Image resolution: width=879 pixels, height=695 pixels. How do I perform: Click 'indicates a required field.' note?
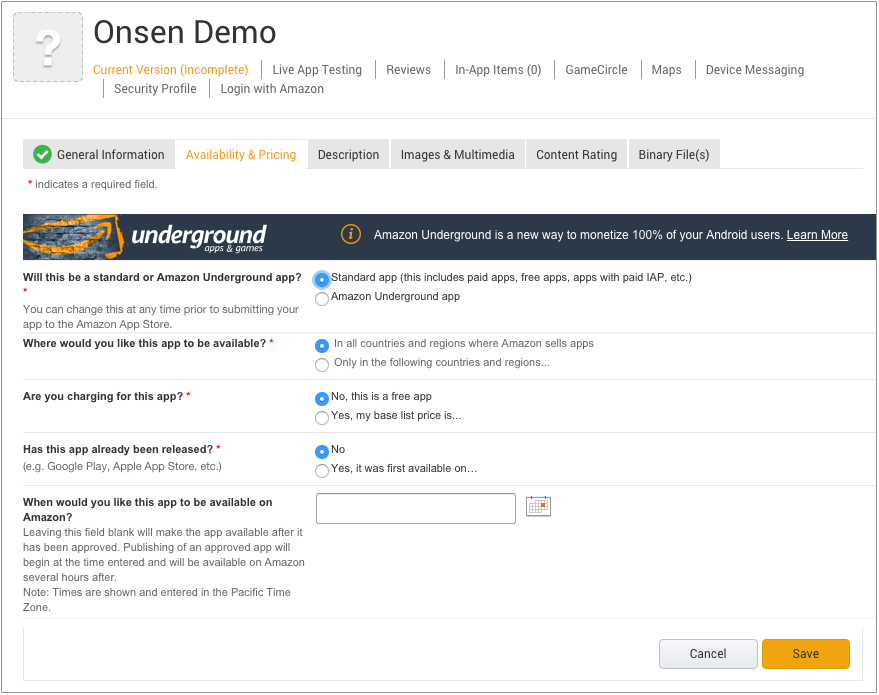(x=96, y=184)
